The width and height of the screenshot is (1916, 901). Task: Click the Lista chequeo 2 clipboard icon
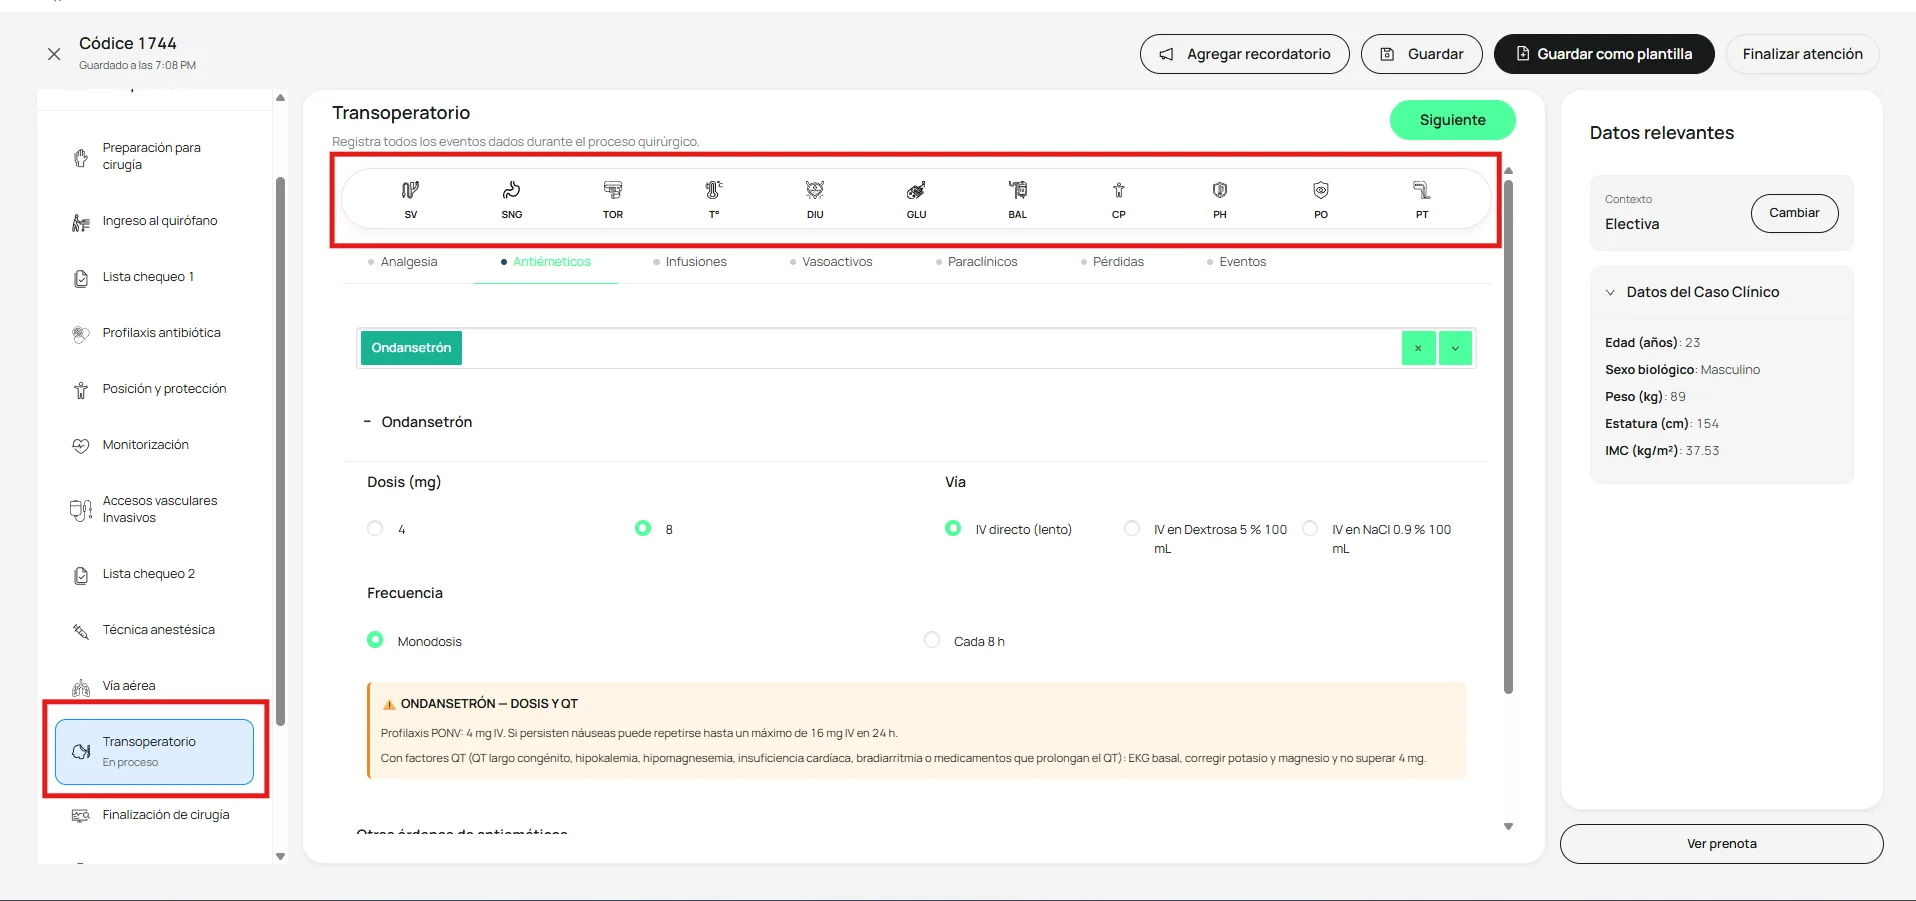pos(81,575)
